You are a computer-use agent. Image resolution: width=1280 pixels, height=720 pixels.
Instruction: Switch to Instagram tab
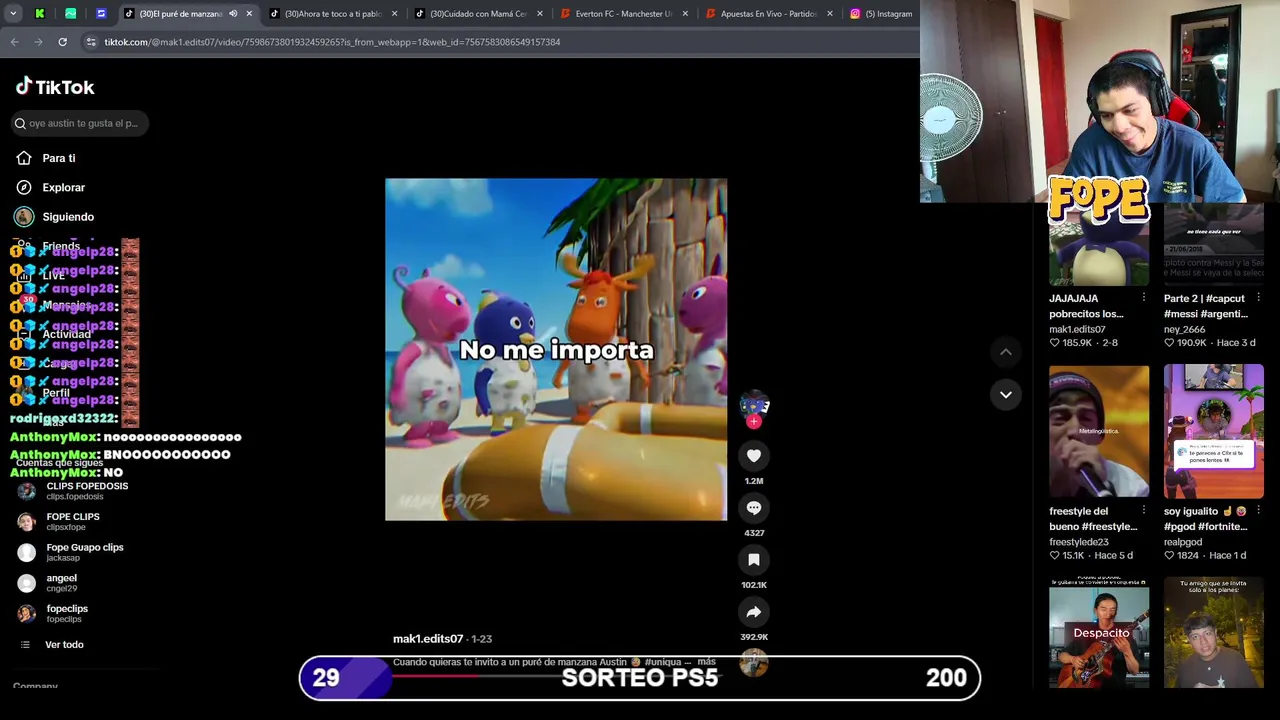pyautogui.click(x=881, y=14)
